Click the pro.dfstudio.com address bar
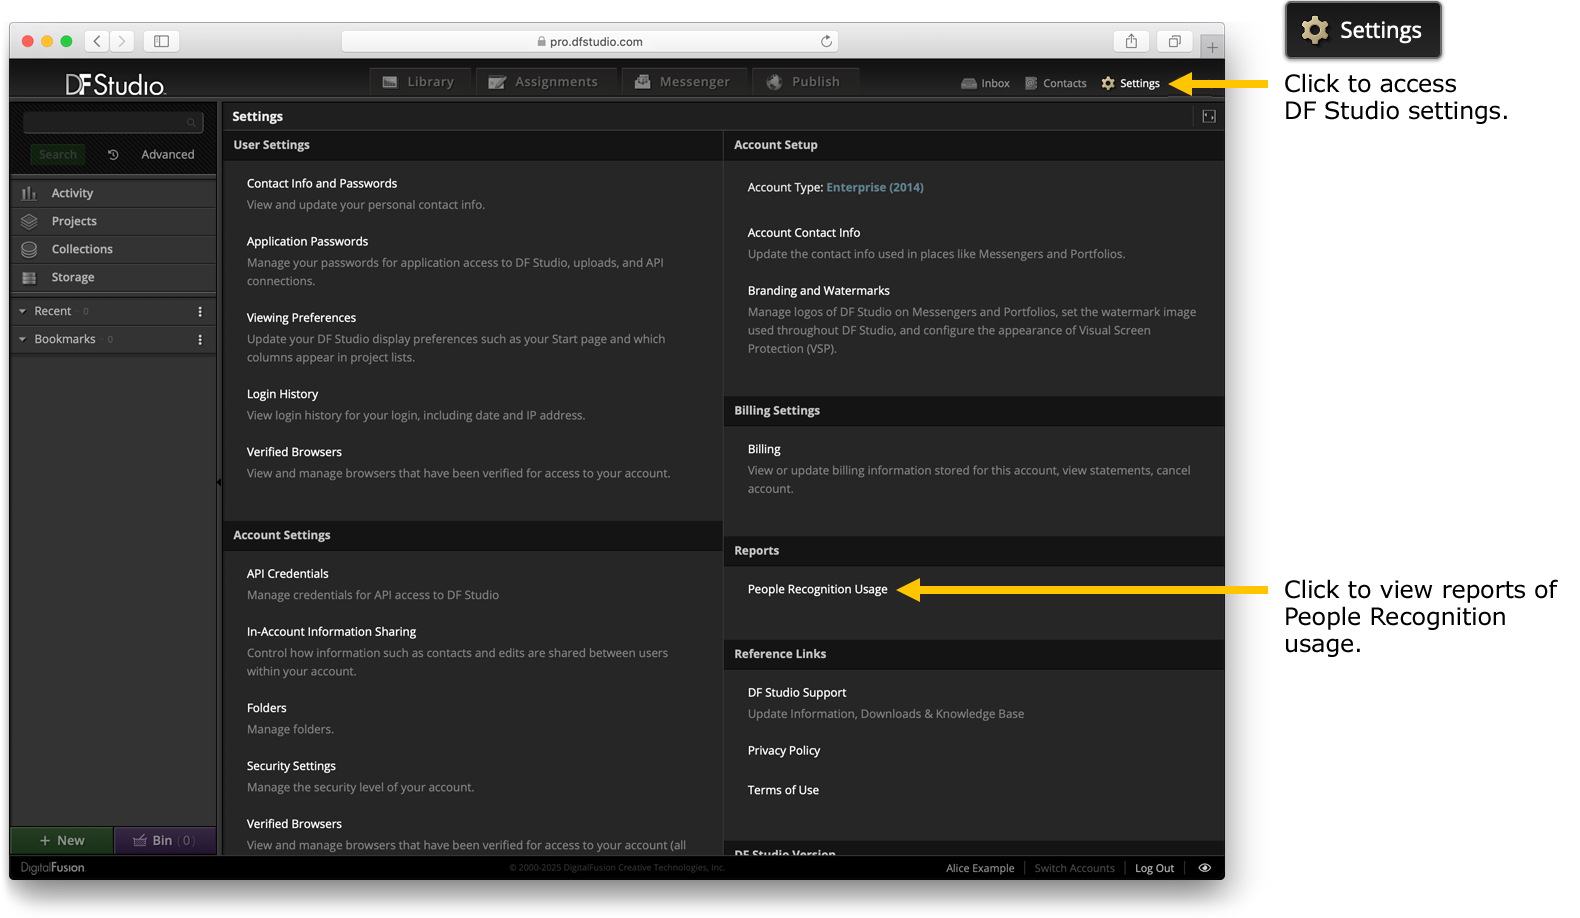This screenshot has width=1580, height=918. (590, 42)
